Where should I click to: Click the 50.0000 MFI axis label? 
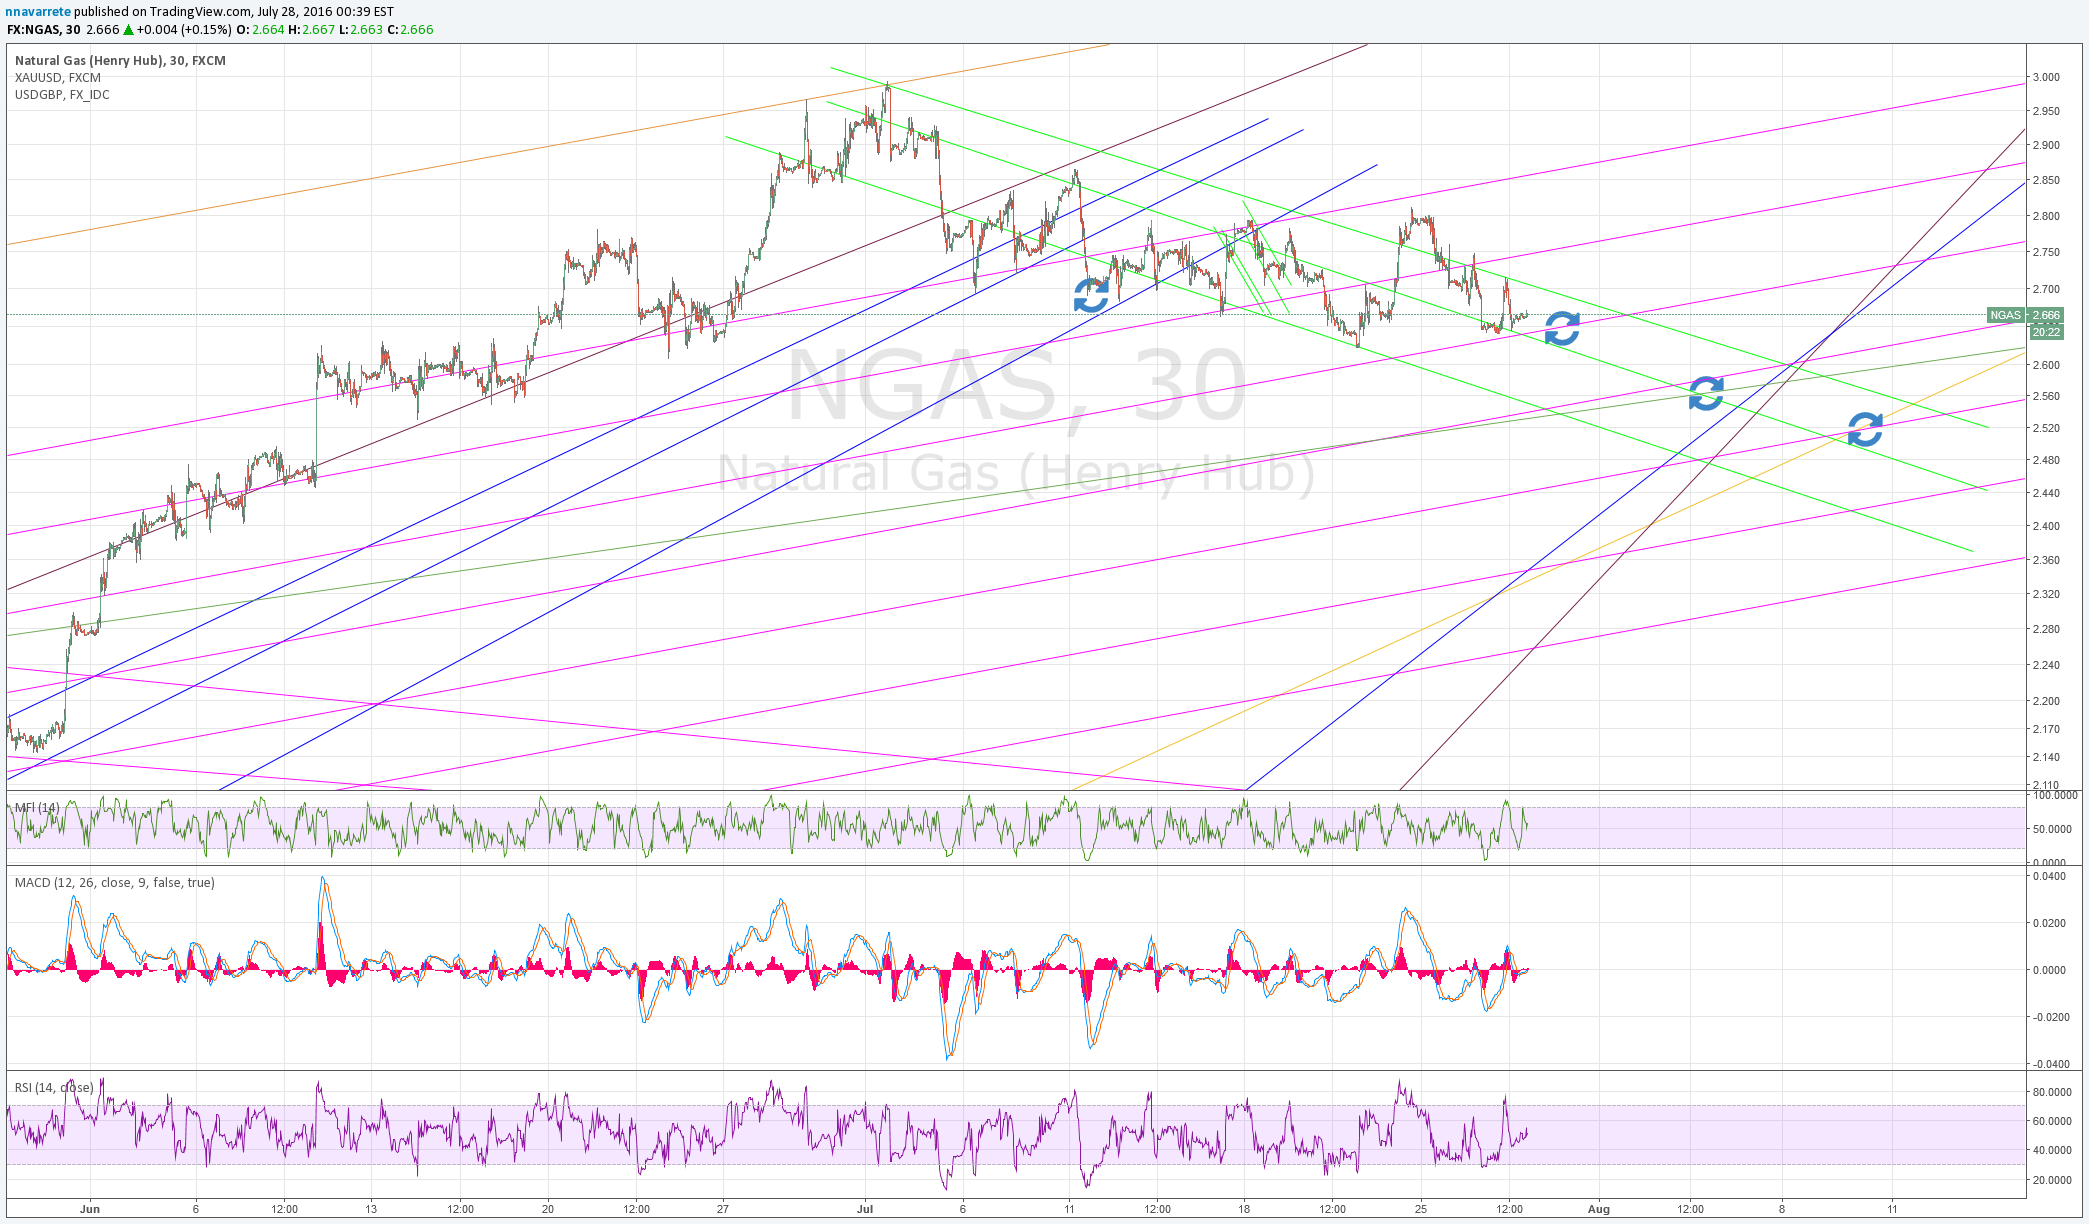[x=2054, y=829]
